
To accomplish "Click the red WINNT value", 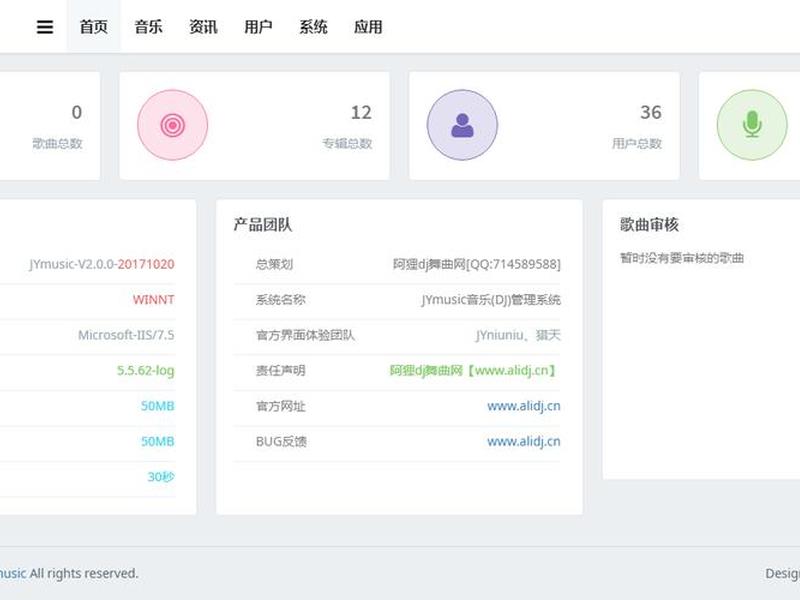I will [x=154, y=299].
